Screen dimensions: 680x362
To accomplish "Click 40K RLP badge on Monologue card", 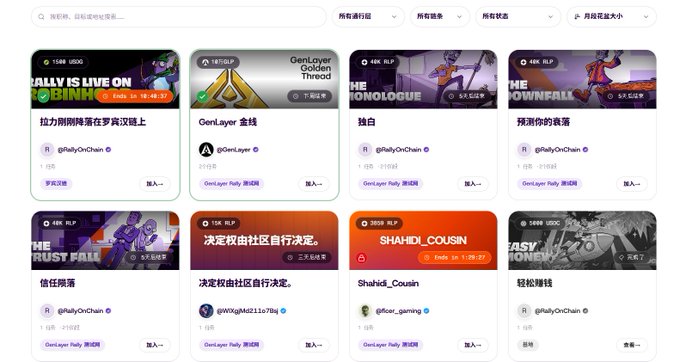I will [377, 62].
